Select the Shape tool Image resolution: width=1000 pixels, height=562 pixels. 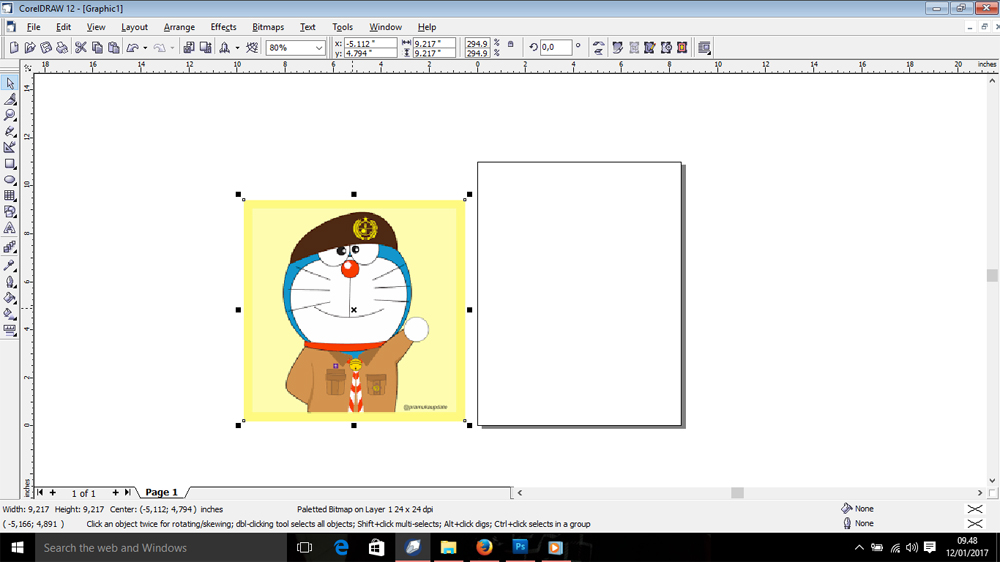click(10, 100)
